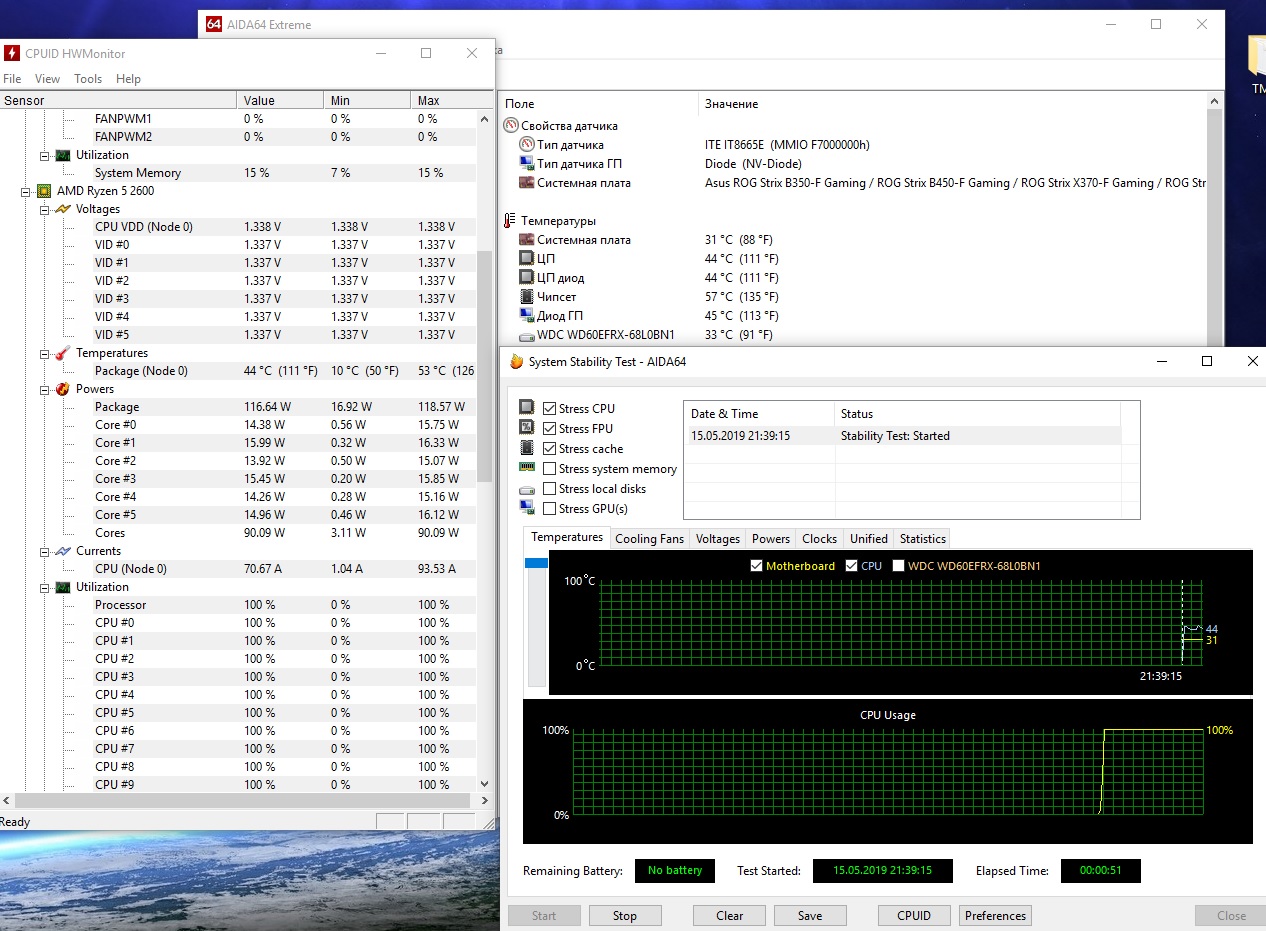
Task: Collapse the Currents tree node
Action: click(44, 551)
